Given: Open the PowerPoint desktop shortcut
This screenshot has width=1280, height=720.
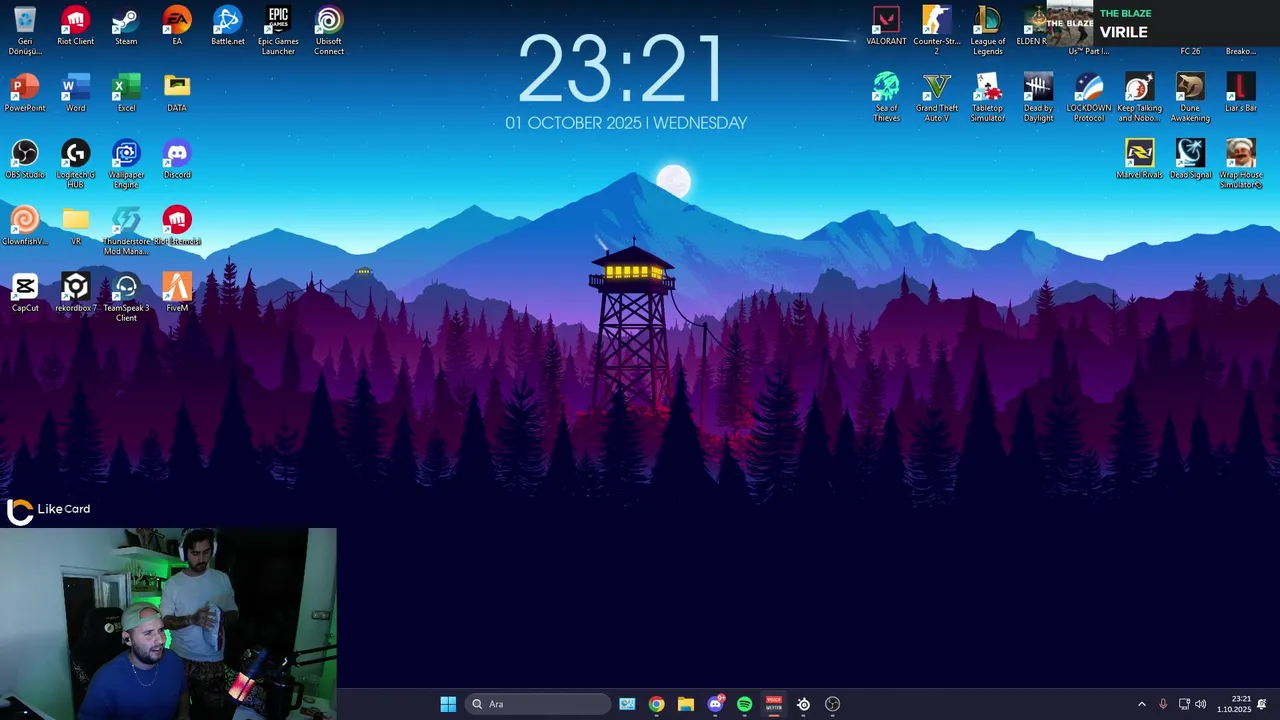Looking at the screenshot, I should [x=25, y=93].
